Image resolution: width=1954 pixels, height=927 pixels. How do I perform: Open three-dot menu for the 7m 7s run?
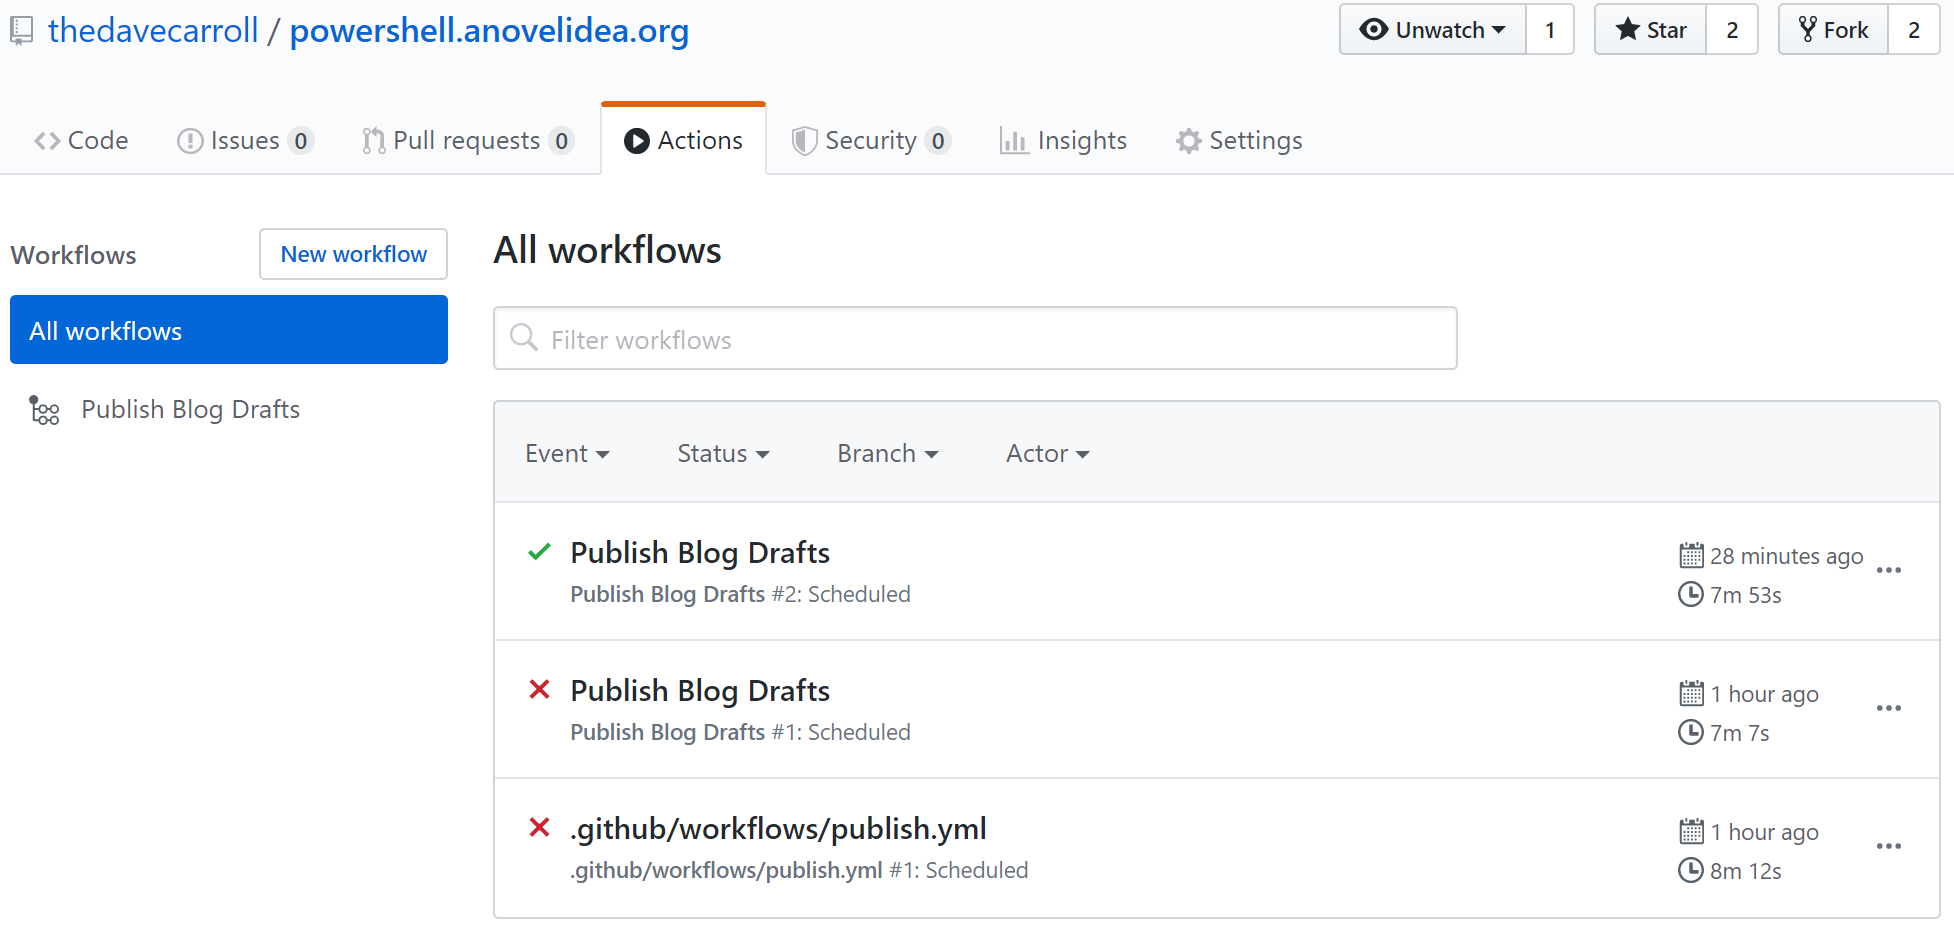(x=1888, y=709)
